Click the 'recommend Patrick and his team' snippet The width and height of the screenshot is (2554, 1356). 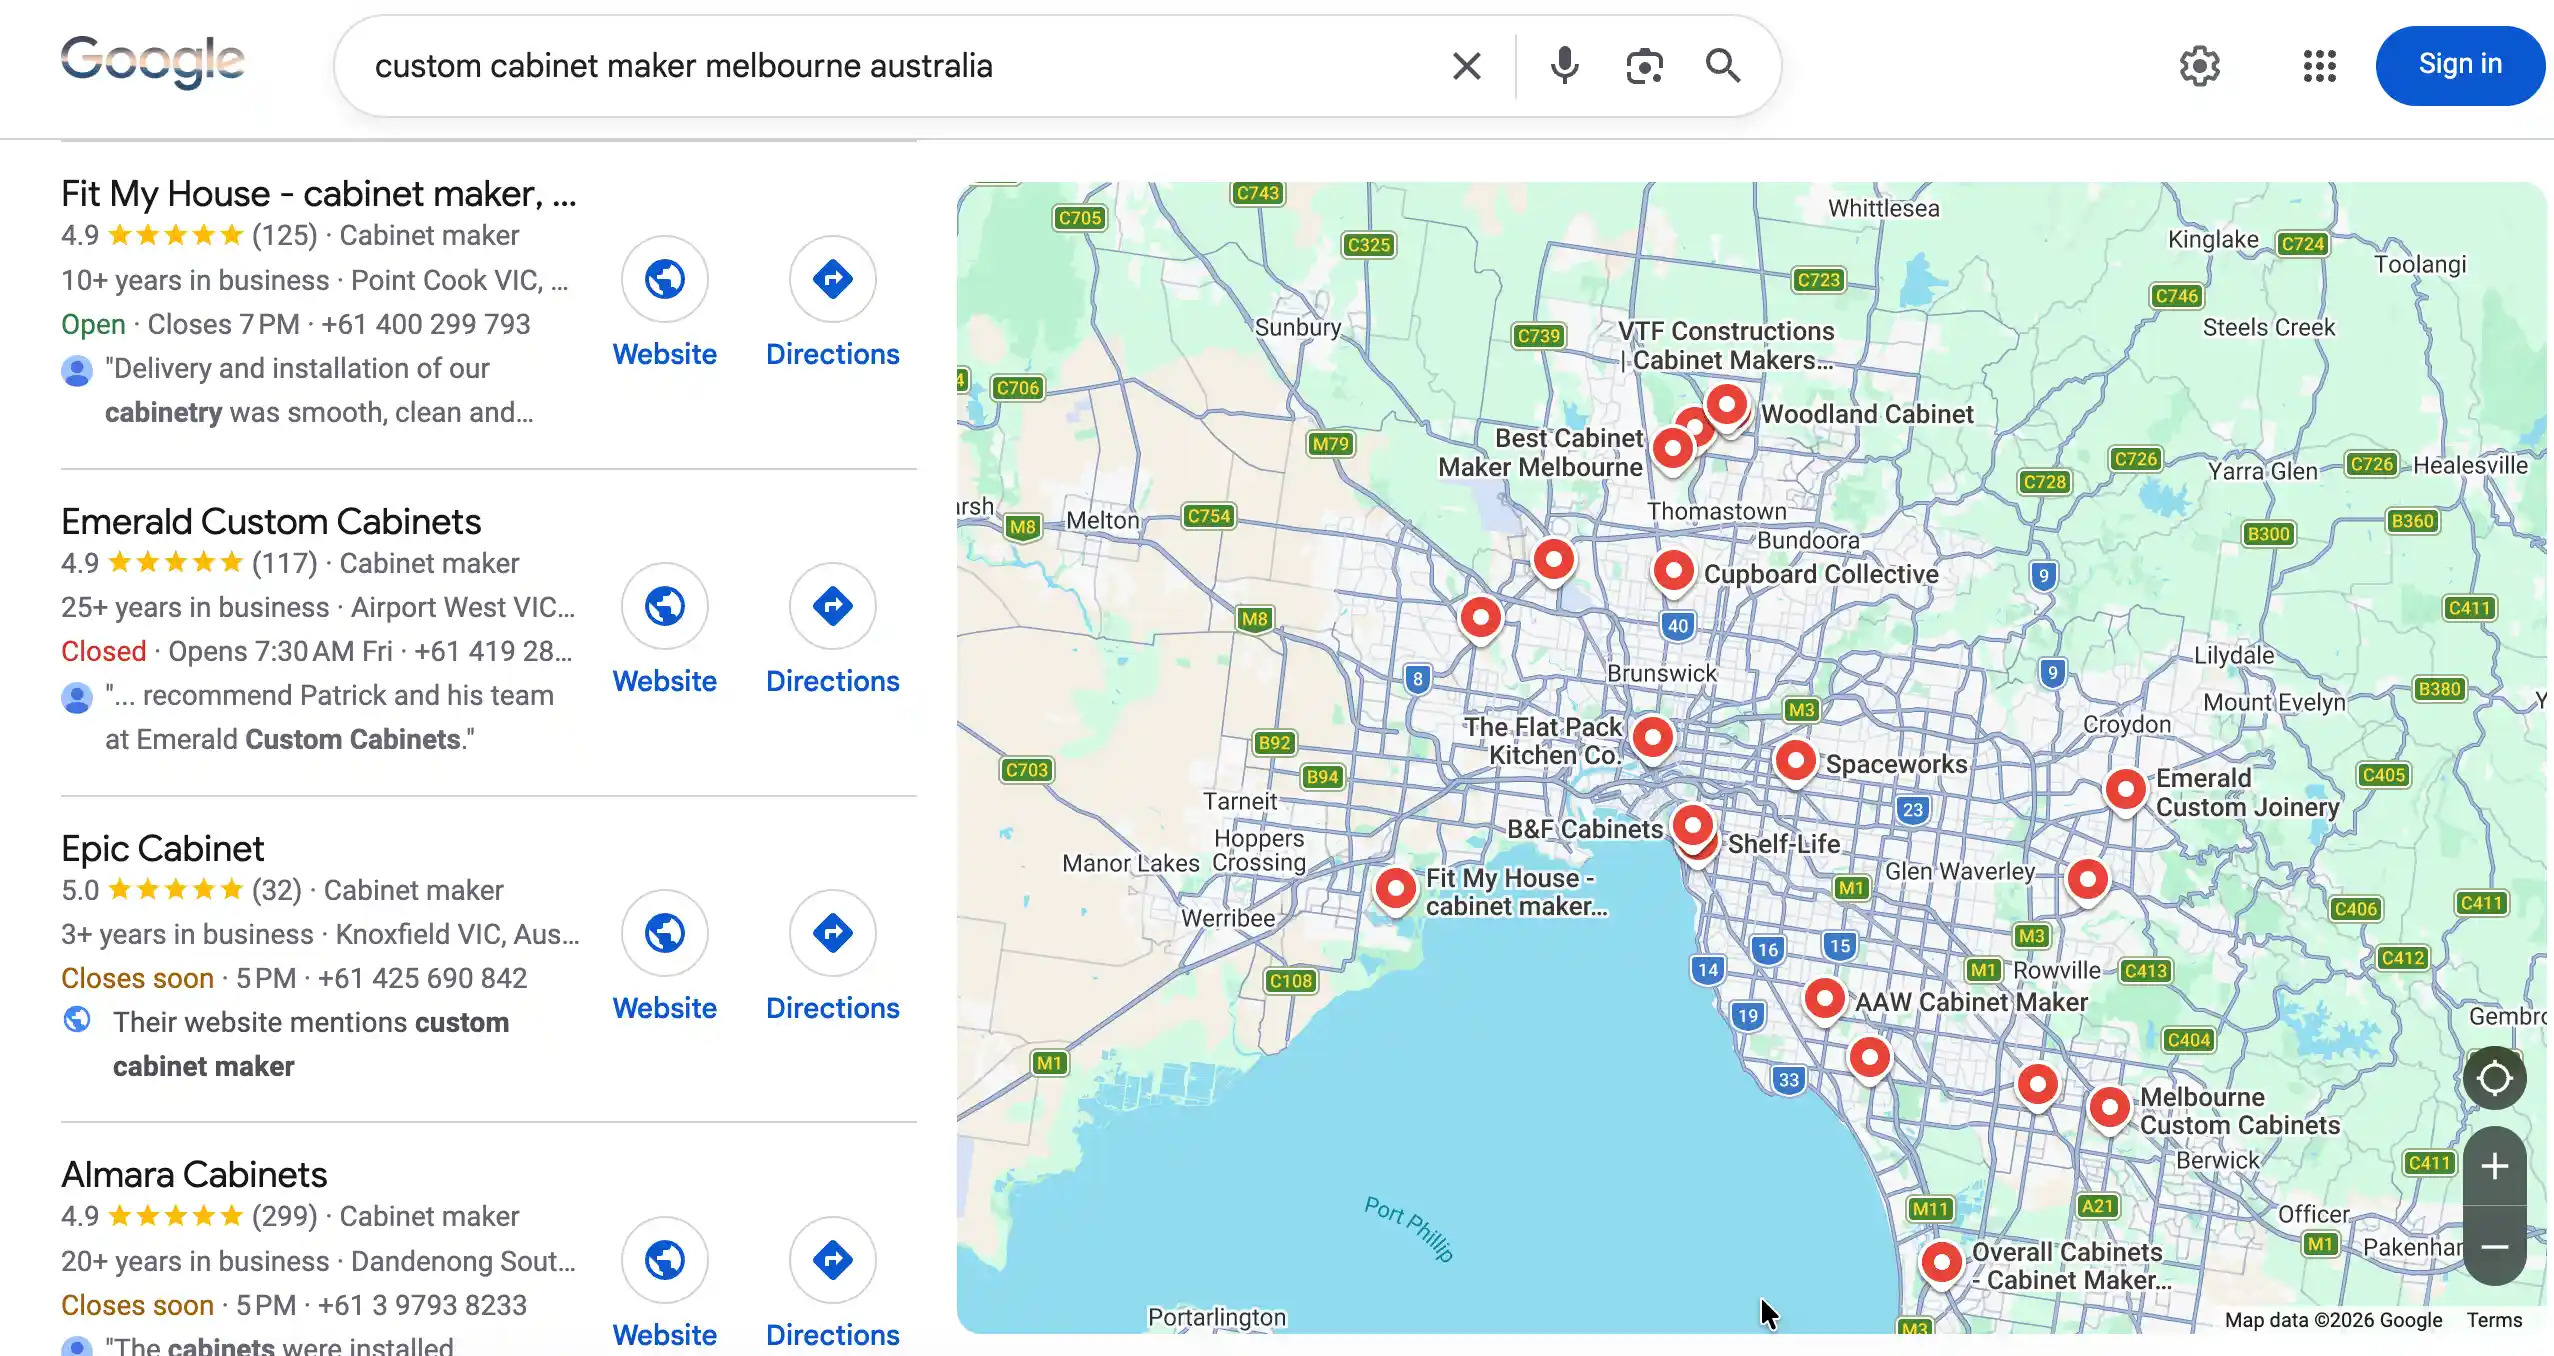(329, 717)
